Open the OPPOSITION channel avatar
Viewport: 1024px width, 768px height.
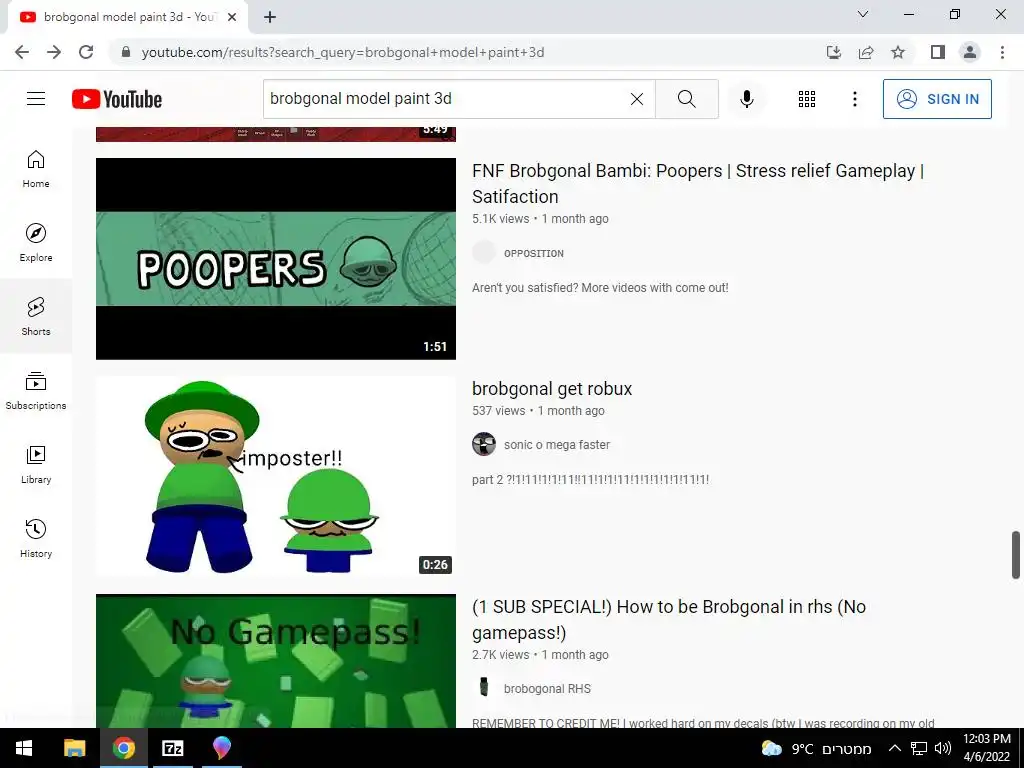pyautogui.click(x=484, y=252)
